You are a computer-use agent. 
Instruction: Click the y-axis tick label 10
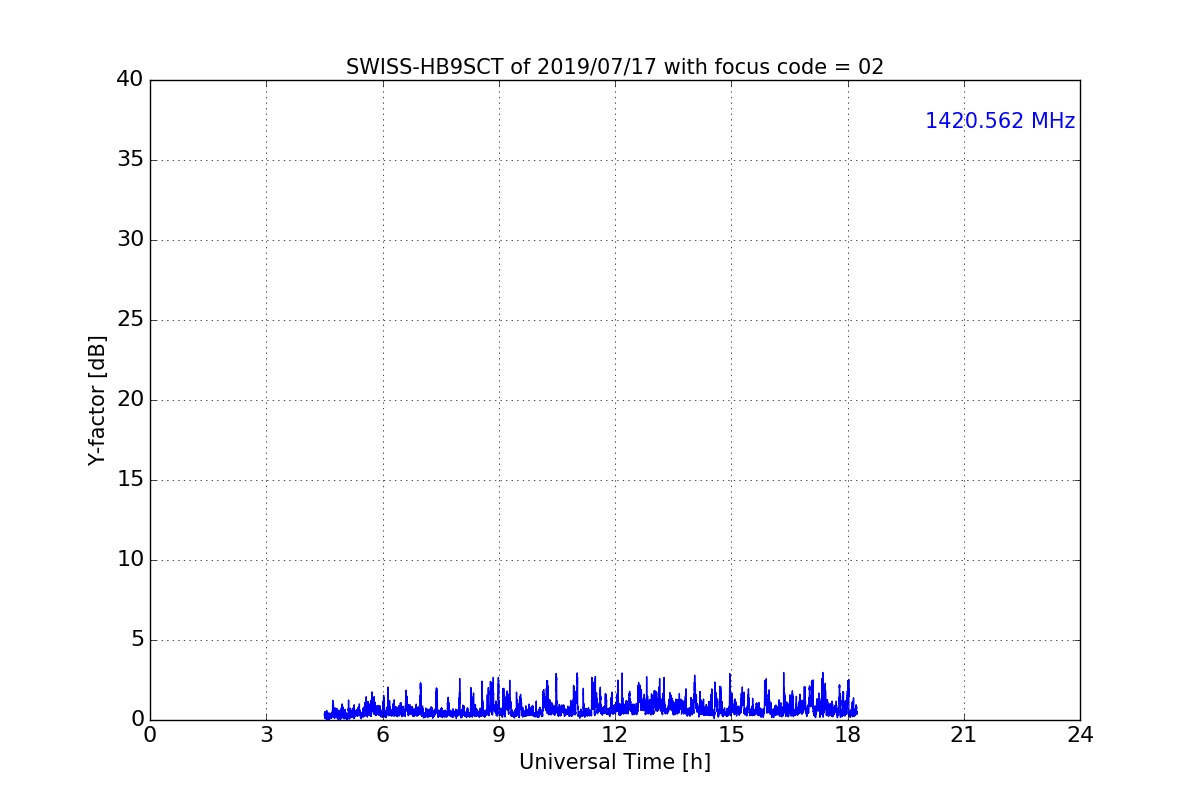pos(130,559)
